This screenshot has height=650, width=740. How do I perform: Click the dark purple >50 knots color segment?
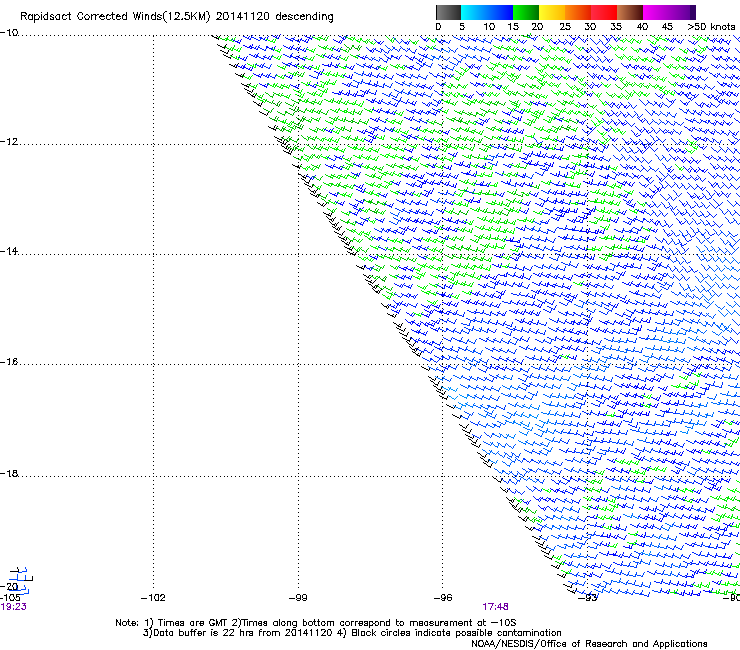click(x=693, y=12)
